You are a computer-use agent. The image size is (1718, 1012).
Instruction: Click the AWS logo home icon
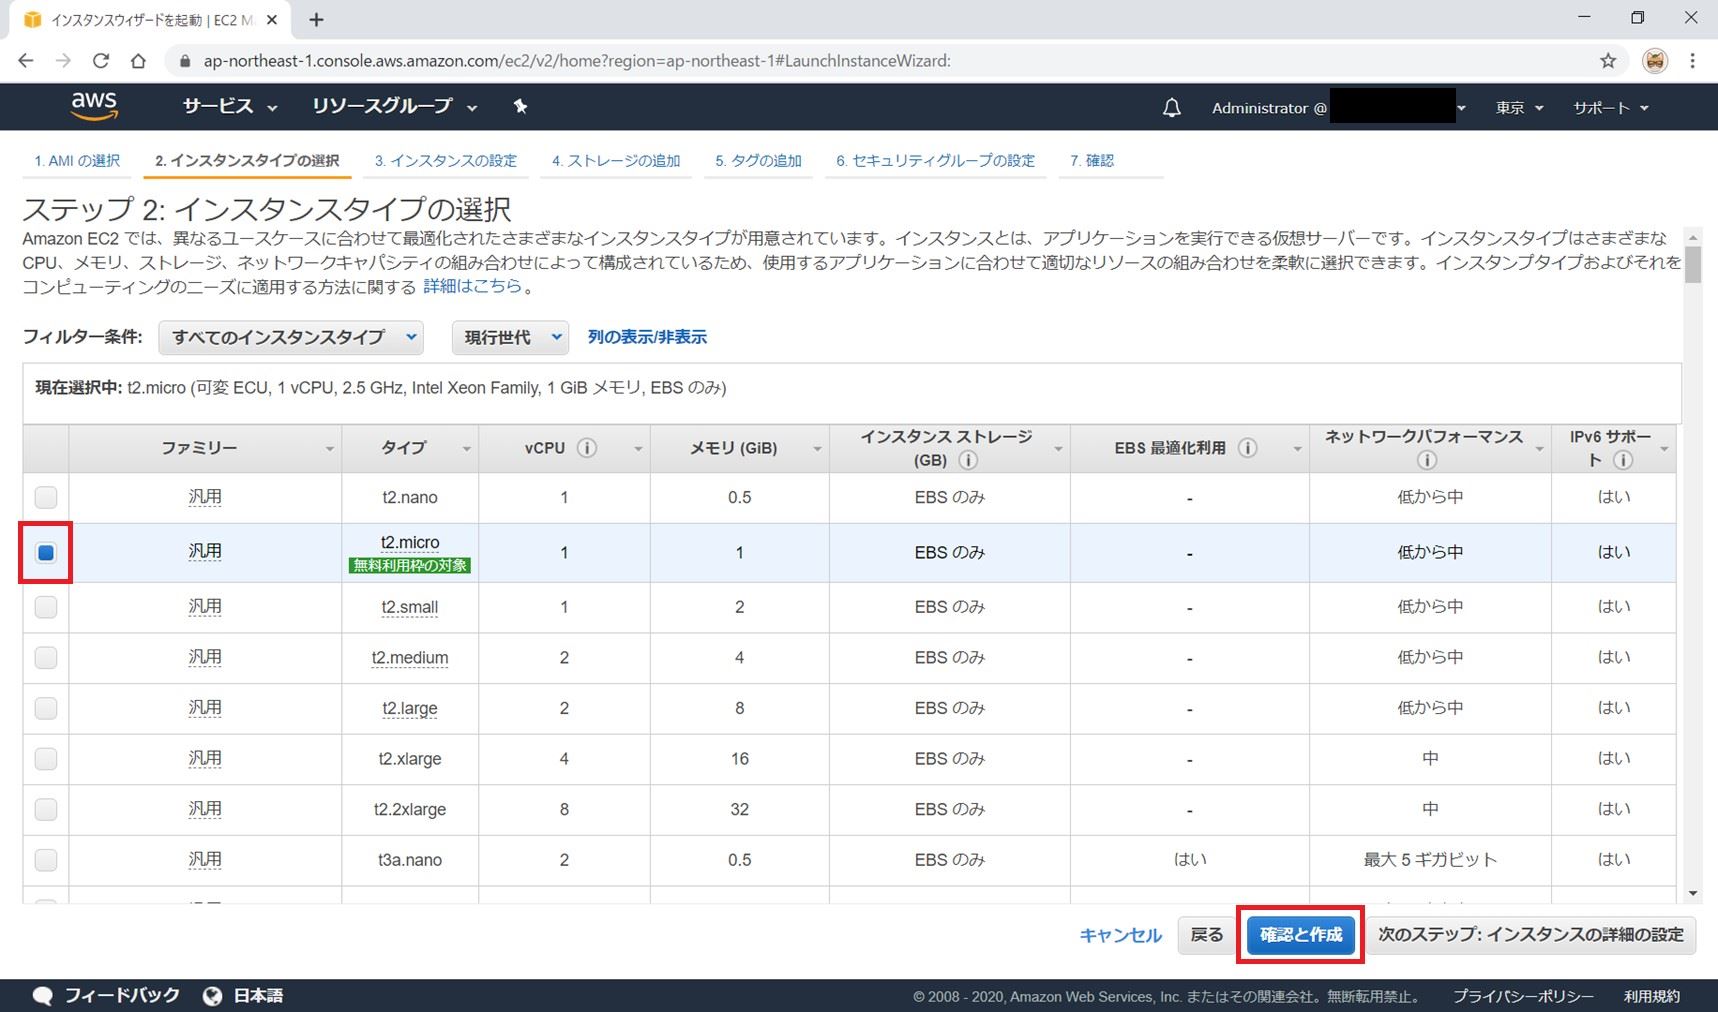pyautogui.click(x=94, y=106)
